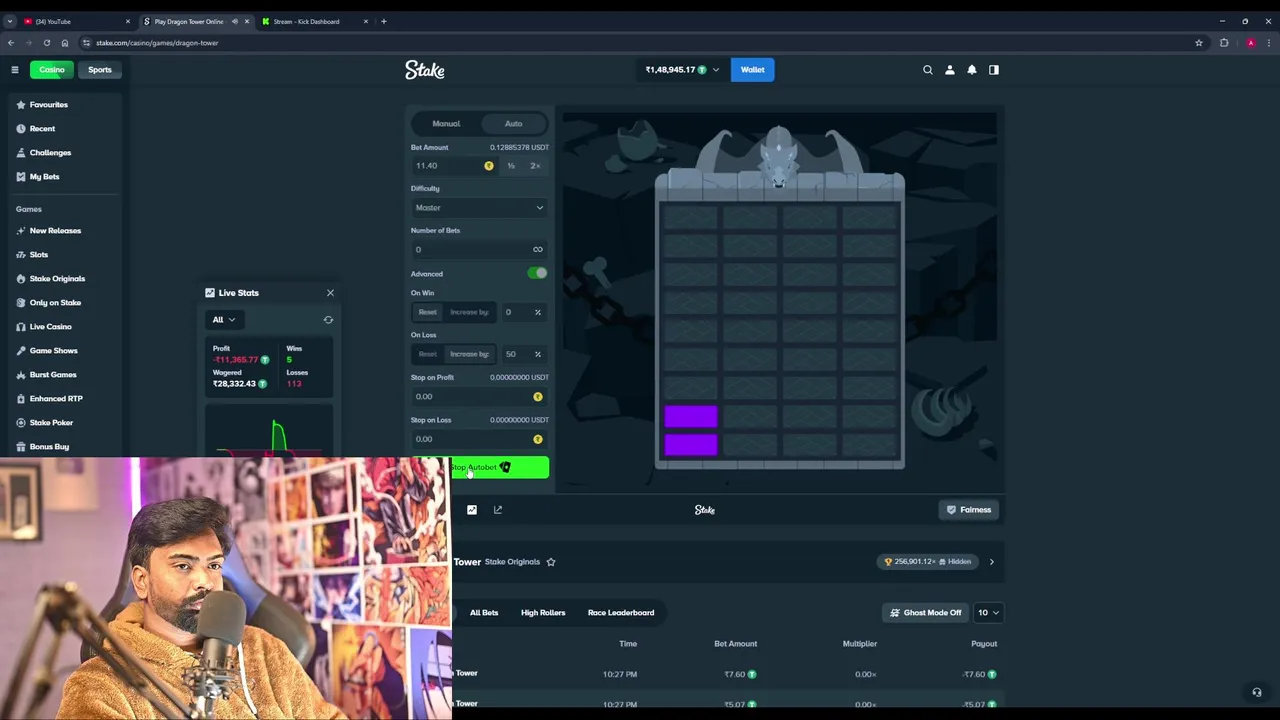
Task: Open the Race Leaderboard tab
Action: pyautogui.click(x=621, y=613)
